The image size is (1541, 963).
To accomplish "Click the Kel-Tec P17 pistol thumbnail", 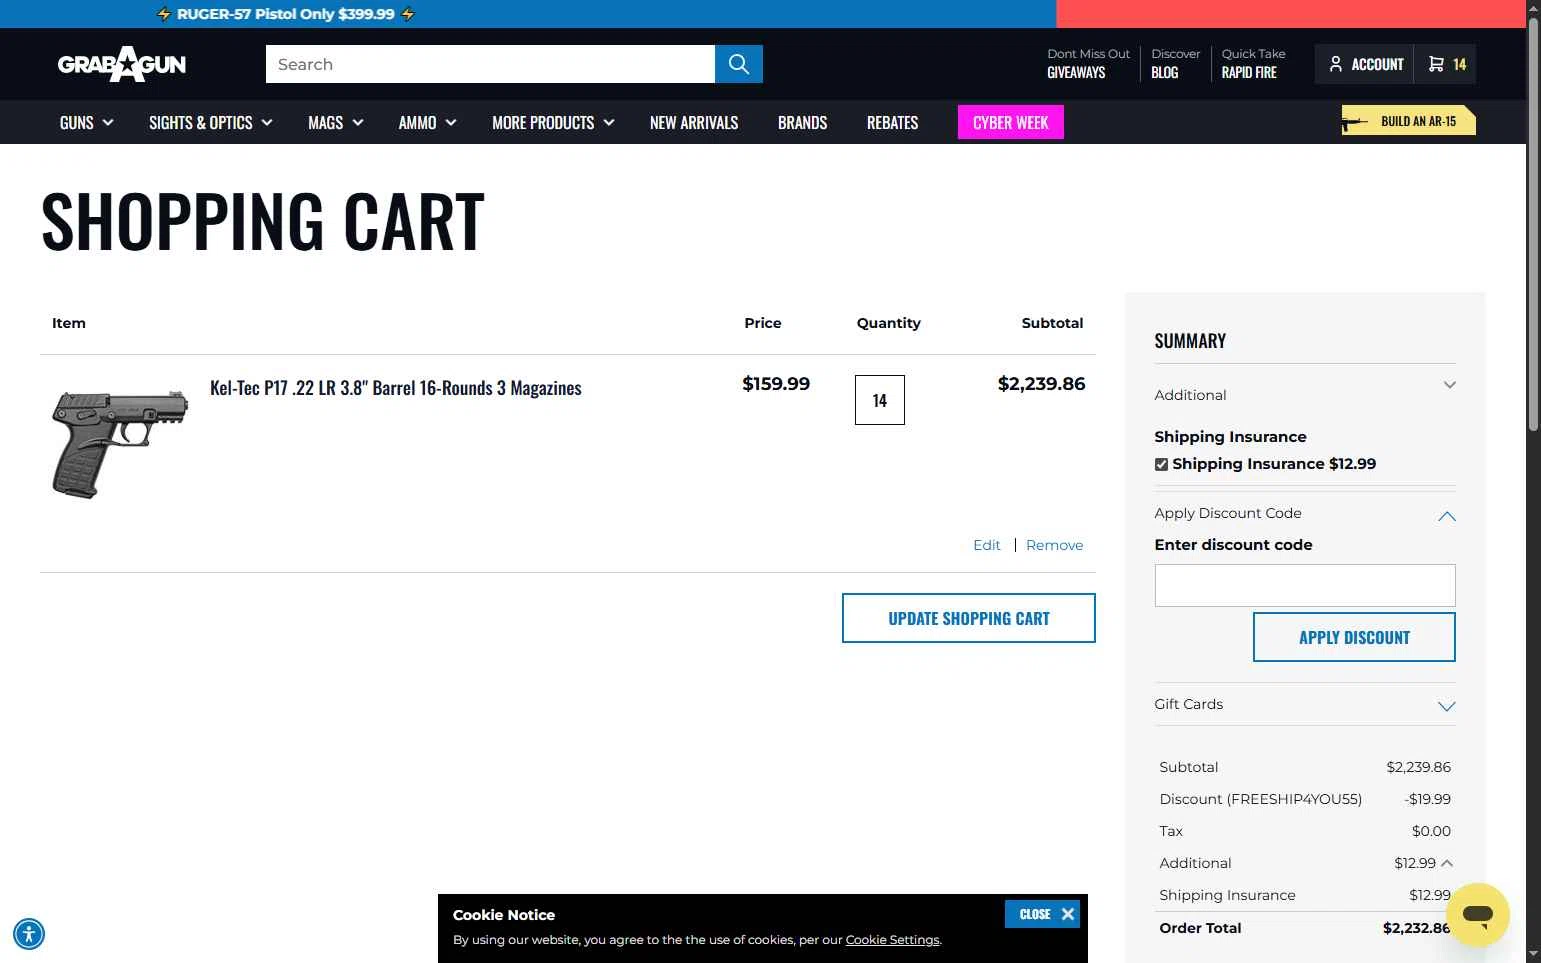I will (120, 445).
